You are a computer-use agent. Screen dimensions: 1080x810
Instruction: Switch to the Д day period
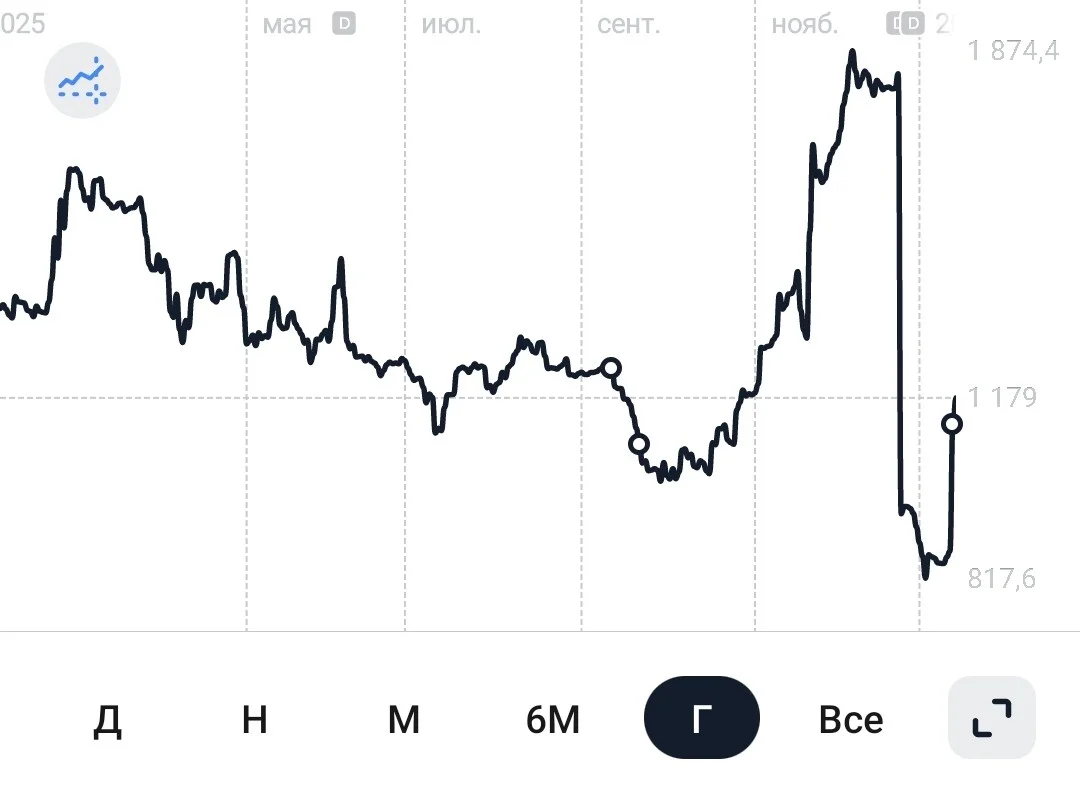(x=107, y=720)
